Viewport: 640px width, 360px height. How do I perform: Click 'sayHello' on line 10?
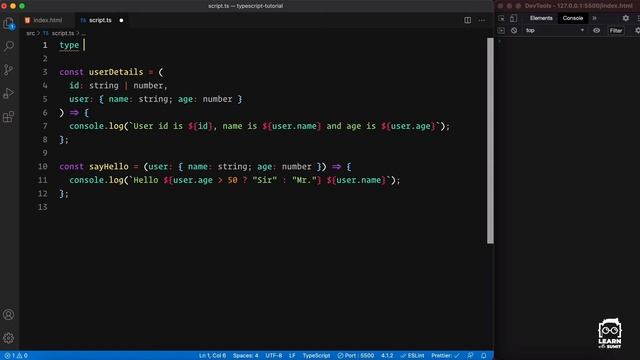109,167
